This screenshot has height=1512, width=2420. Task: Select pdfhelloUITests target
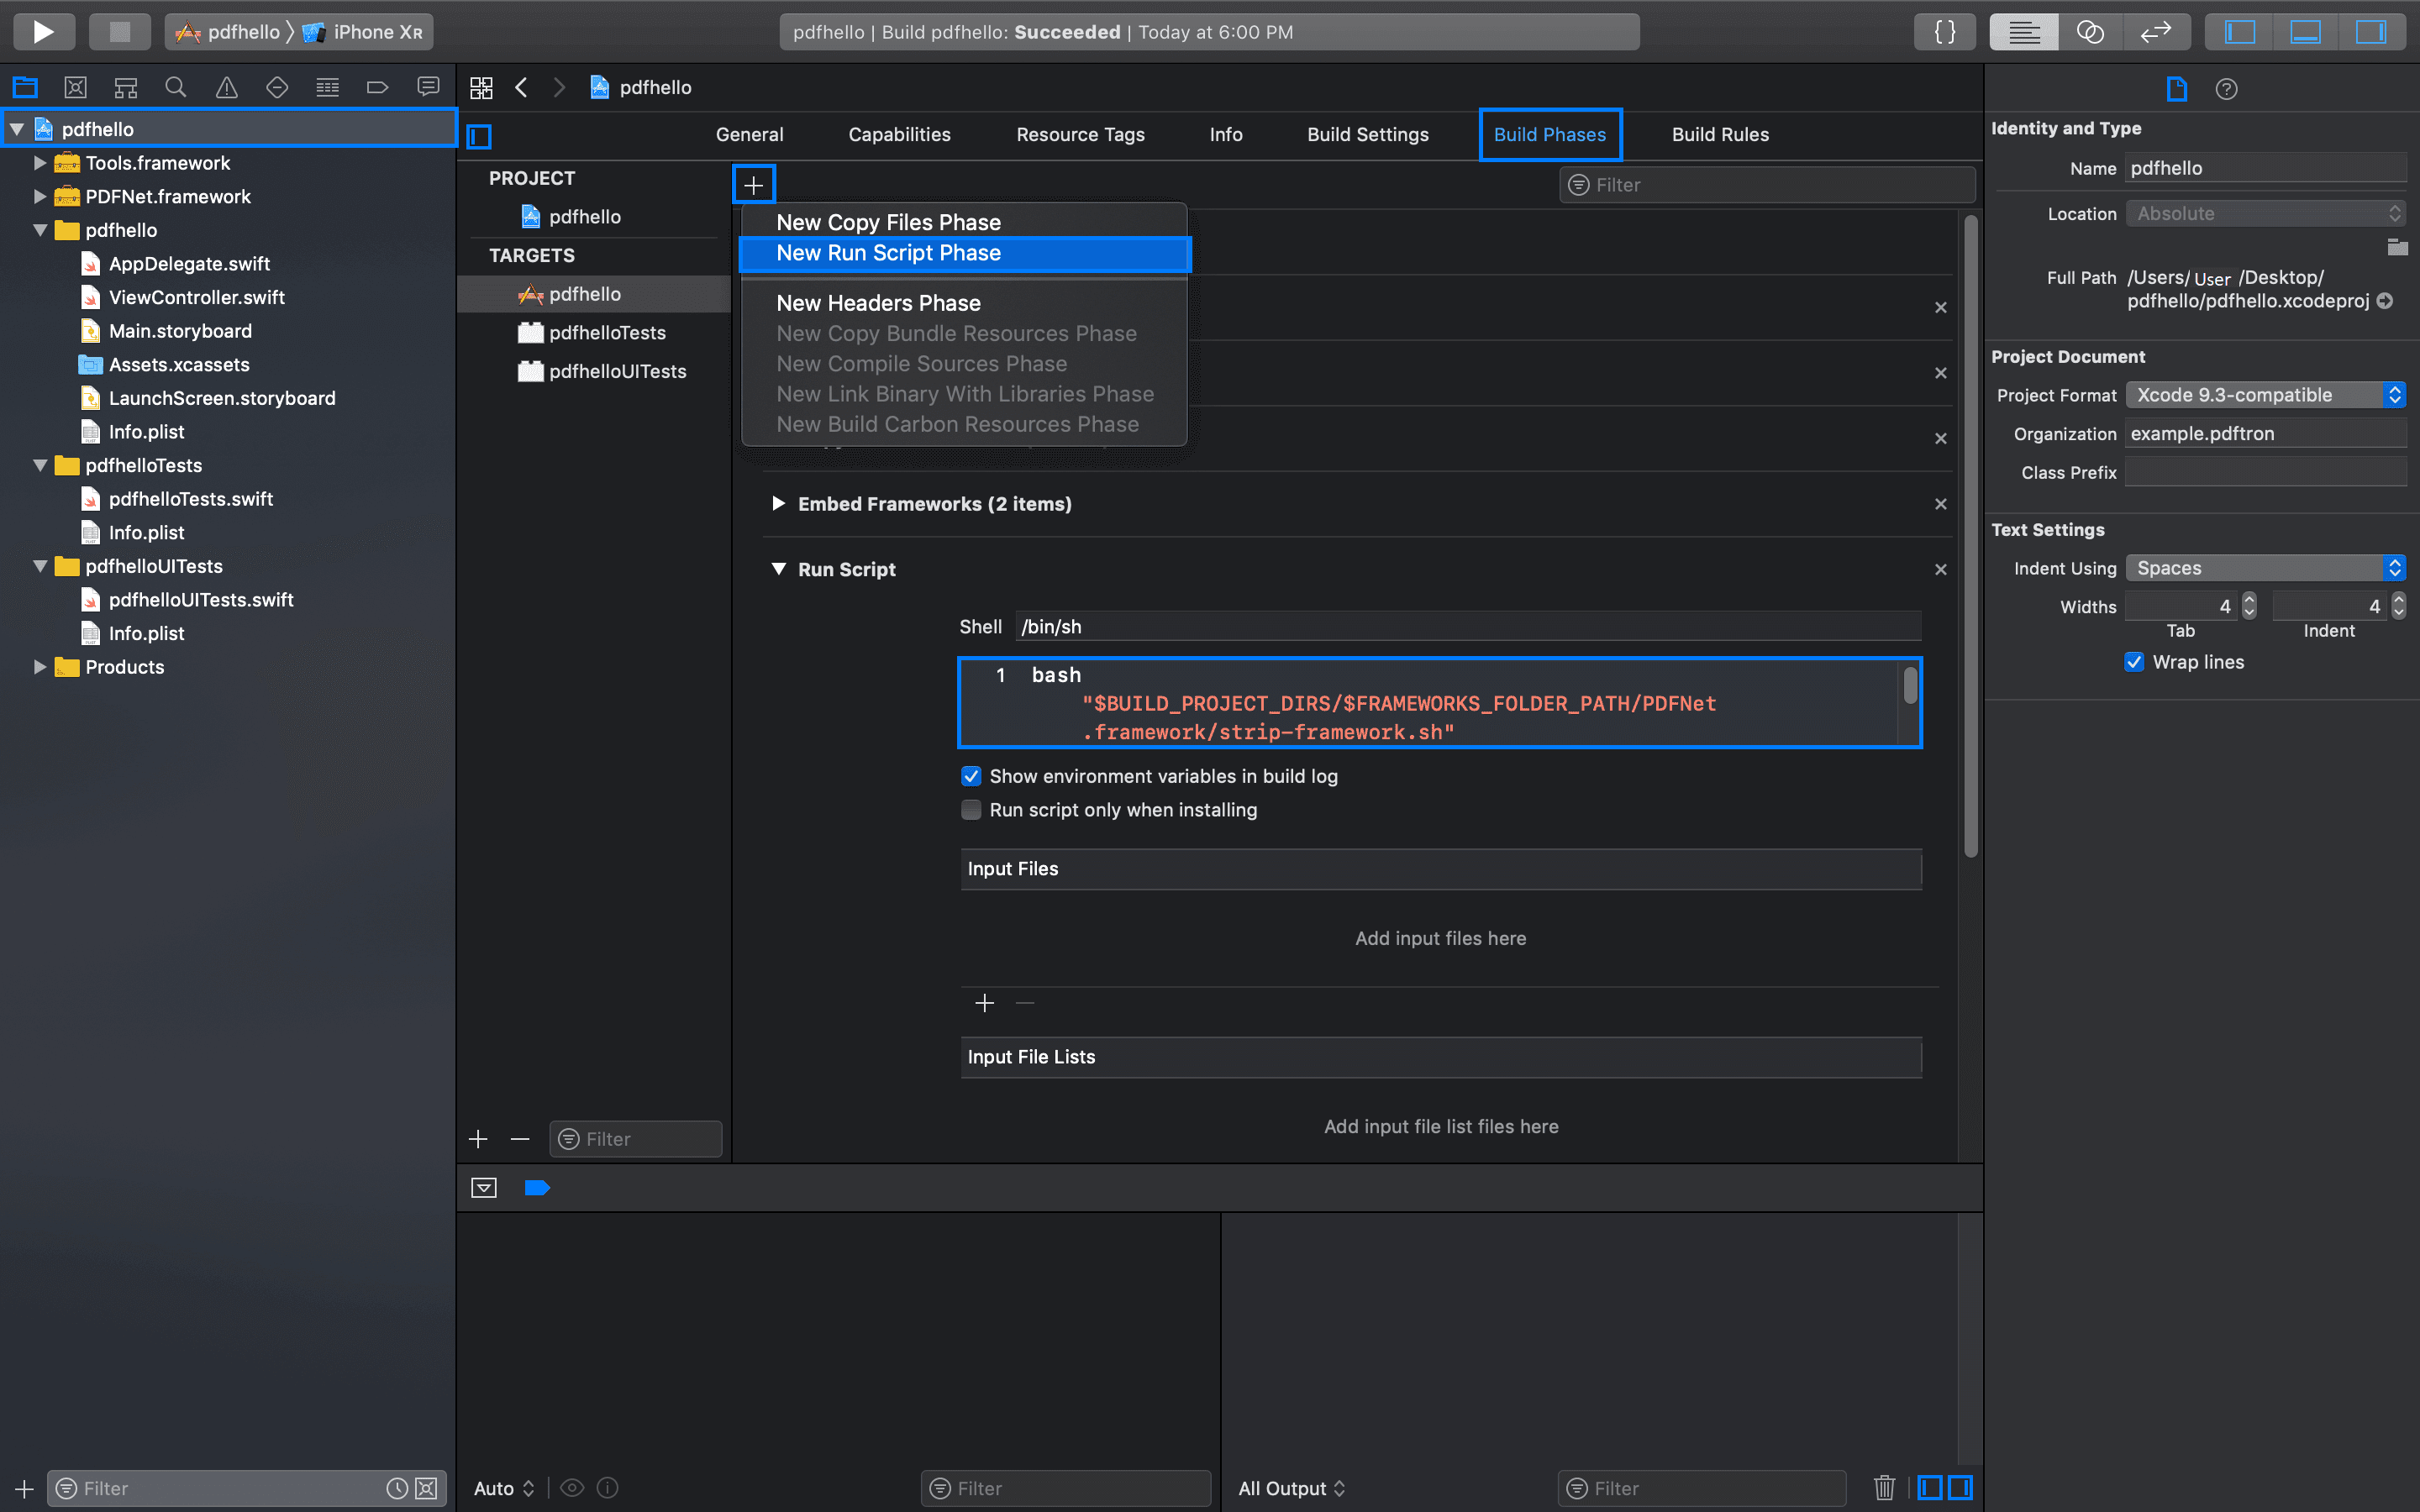click(617, 372)
